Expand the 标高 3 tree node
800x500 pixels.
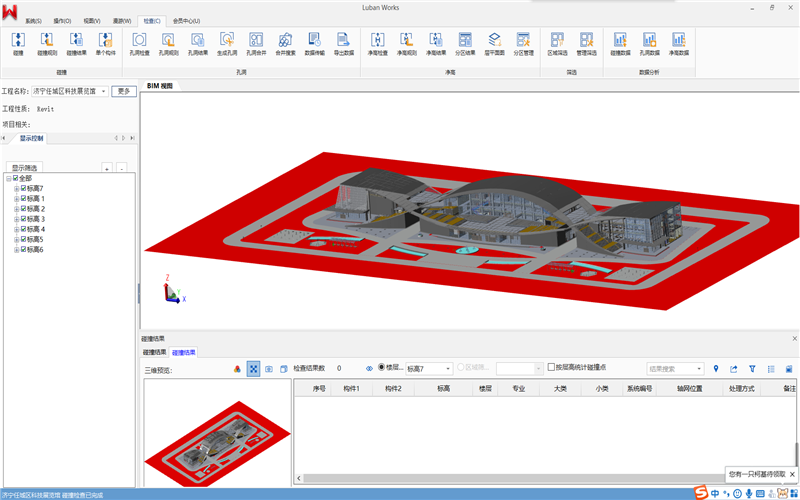(16, 219)
